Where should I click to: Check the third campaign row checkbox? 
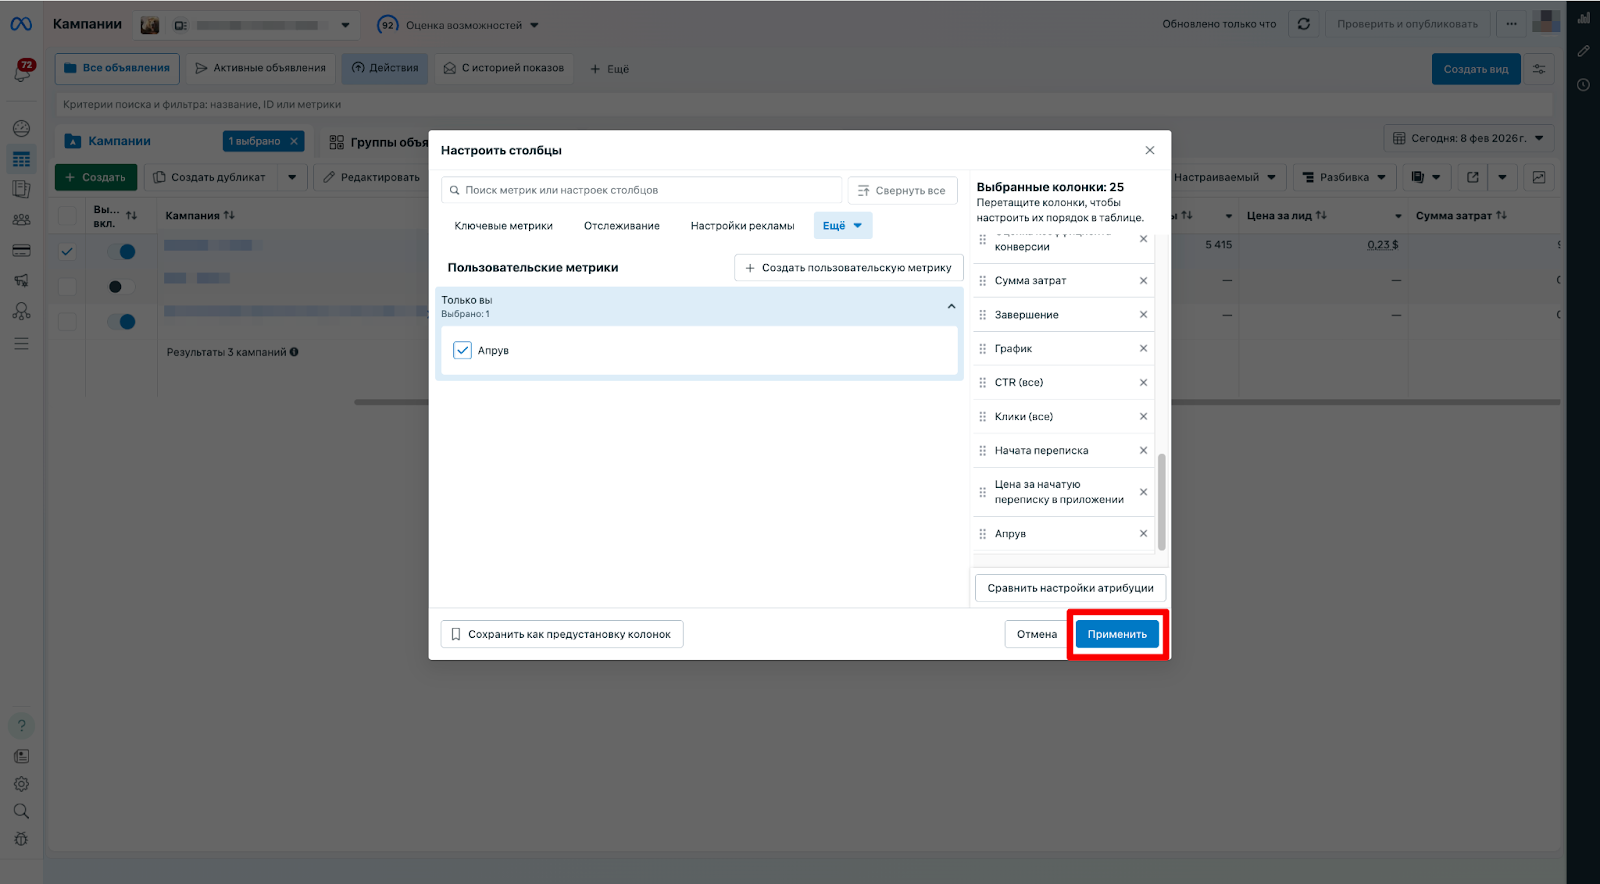coord(67,322)
